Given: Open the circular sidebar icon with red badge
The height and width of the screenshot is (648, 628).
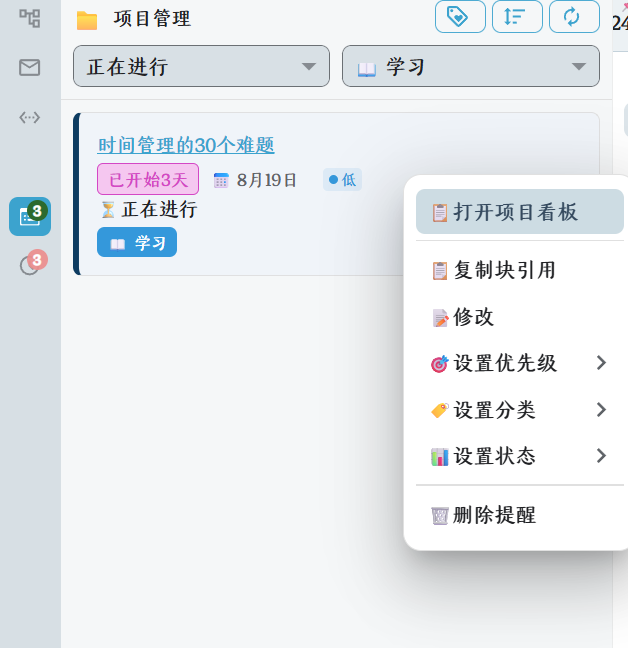Looking at the screenshot, I should (x=33, y=263).
